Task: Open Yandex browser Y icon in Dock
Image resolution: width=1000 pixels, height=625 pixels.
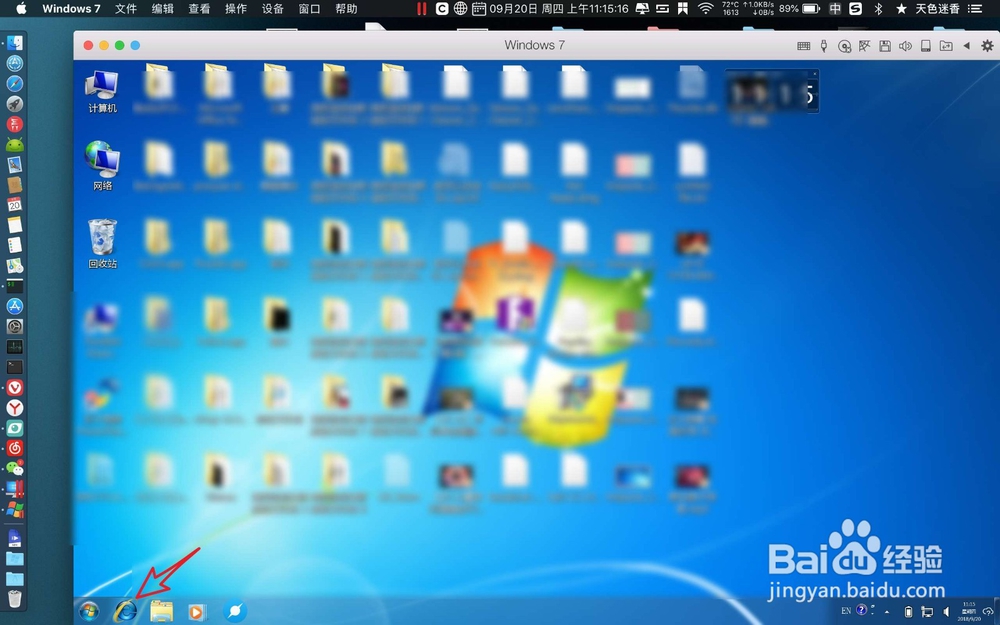Action: 15,408
